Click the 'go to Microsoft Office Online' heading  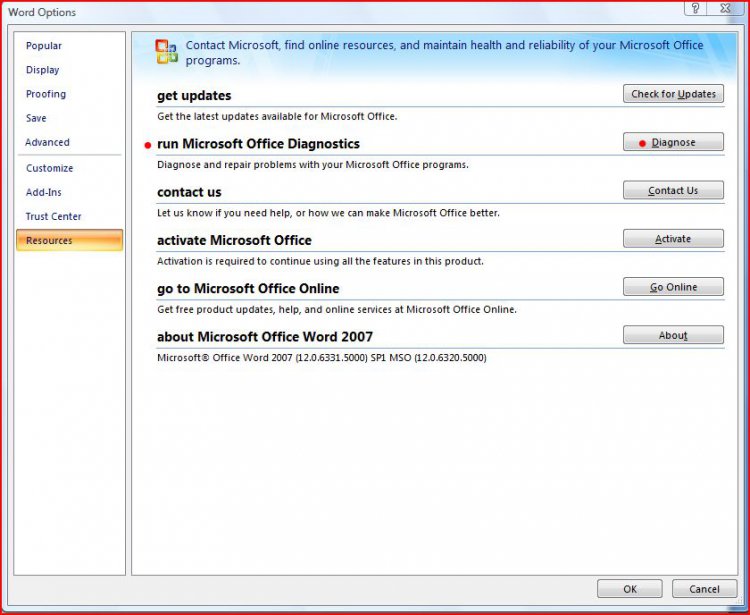[248, 288]
